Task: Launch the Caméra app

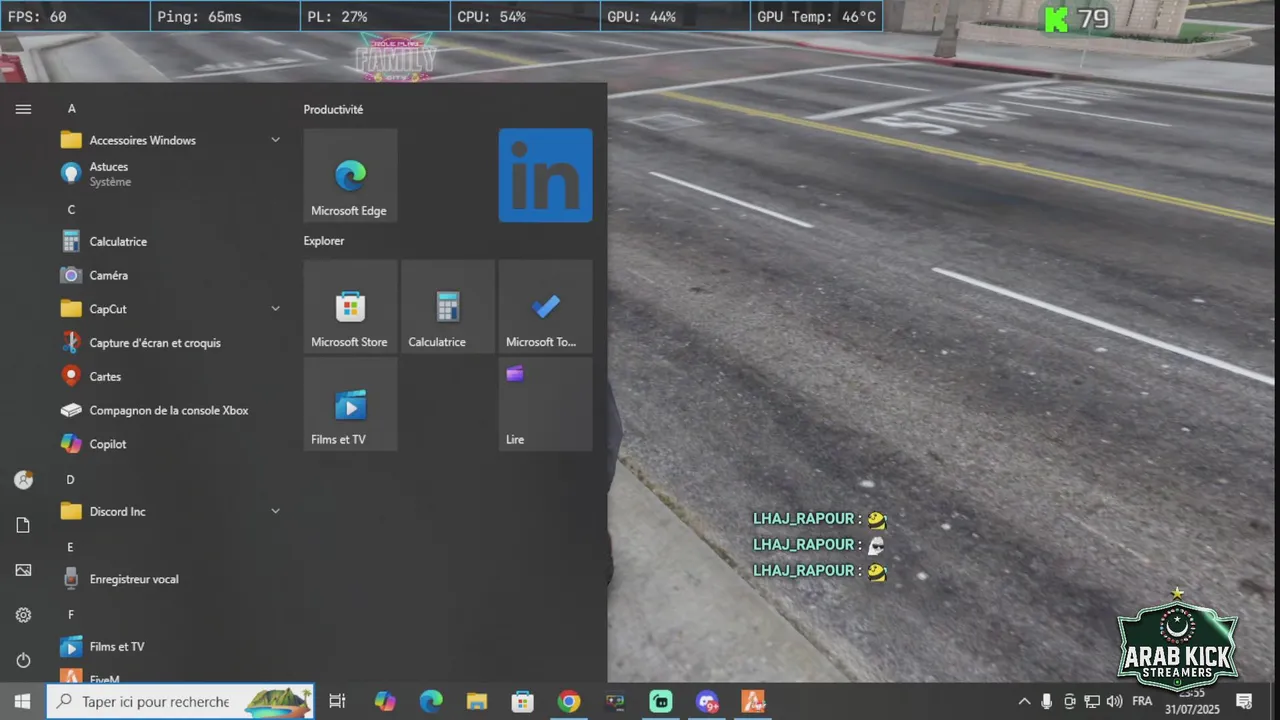Action: [x=172, y=275]
